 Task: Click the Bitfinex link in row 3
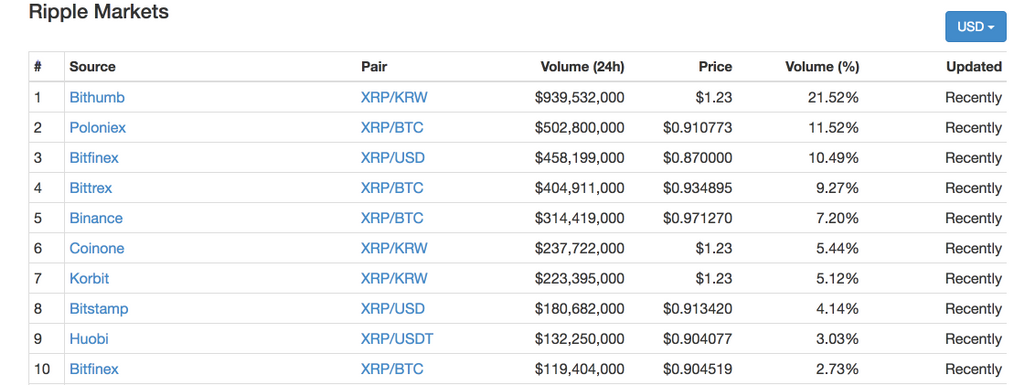click(94, 158)
